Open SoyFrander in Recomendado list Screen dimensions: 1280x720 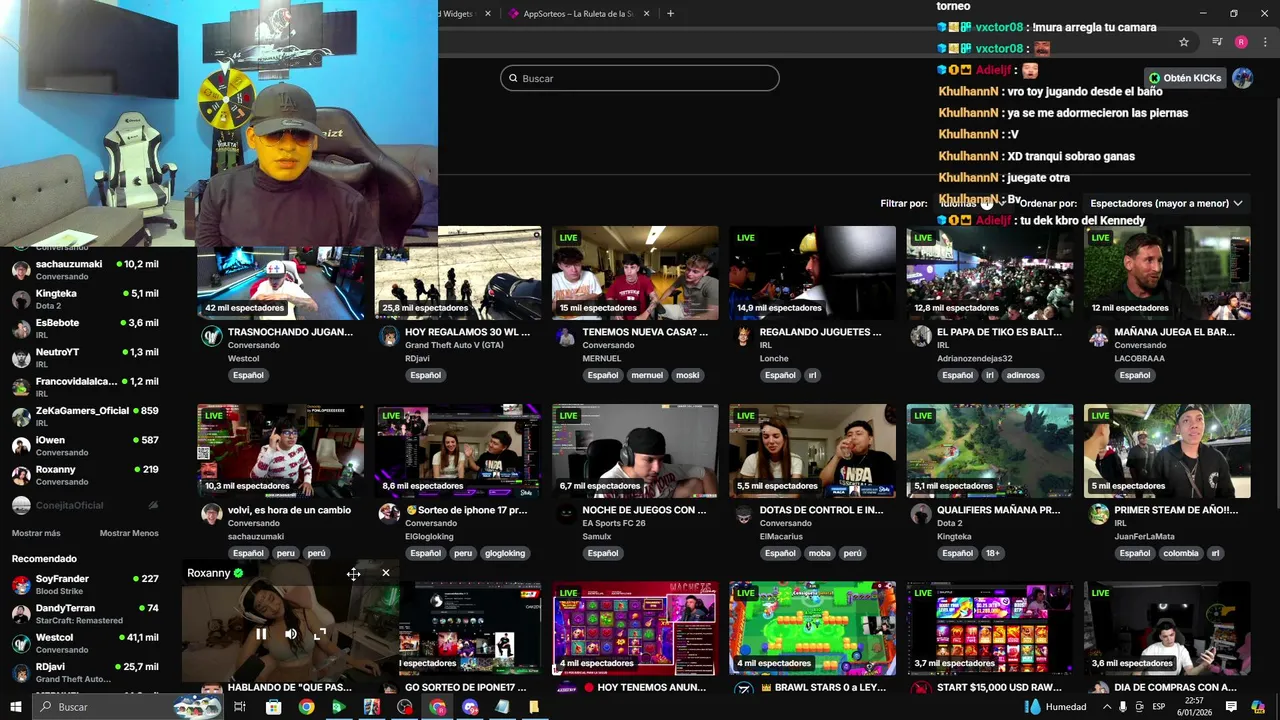85,584
